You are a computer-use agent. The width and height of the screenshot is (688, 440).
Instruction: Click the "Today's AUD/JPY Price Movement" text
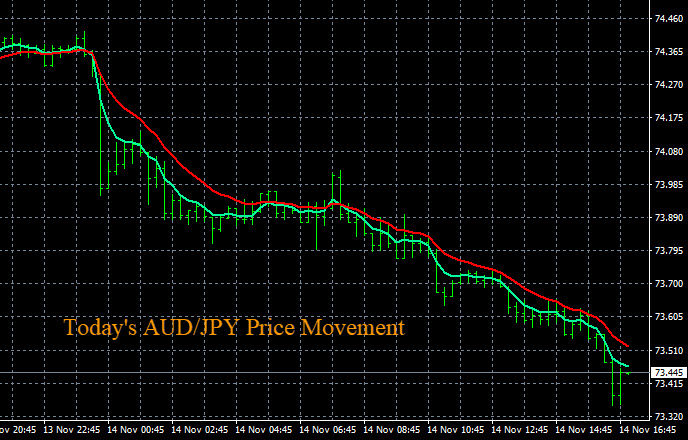pyautogui.click(x=234, y=328)
